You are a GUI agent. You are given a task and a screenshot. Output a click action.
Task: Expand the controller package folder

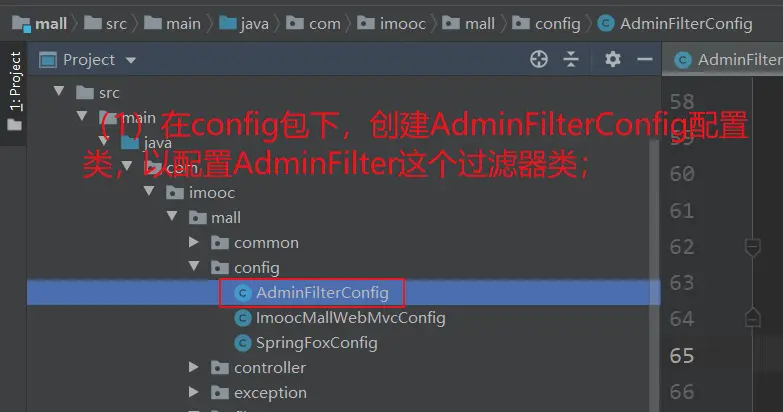tap(194, 367)
